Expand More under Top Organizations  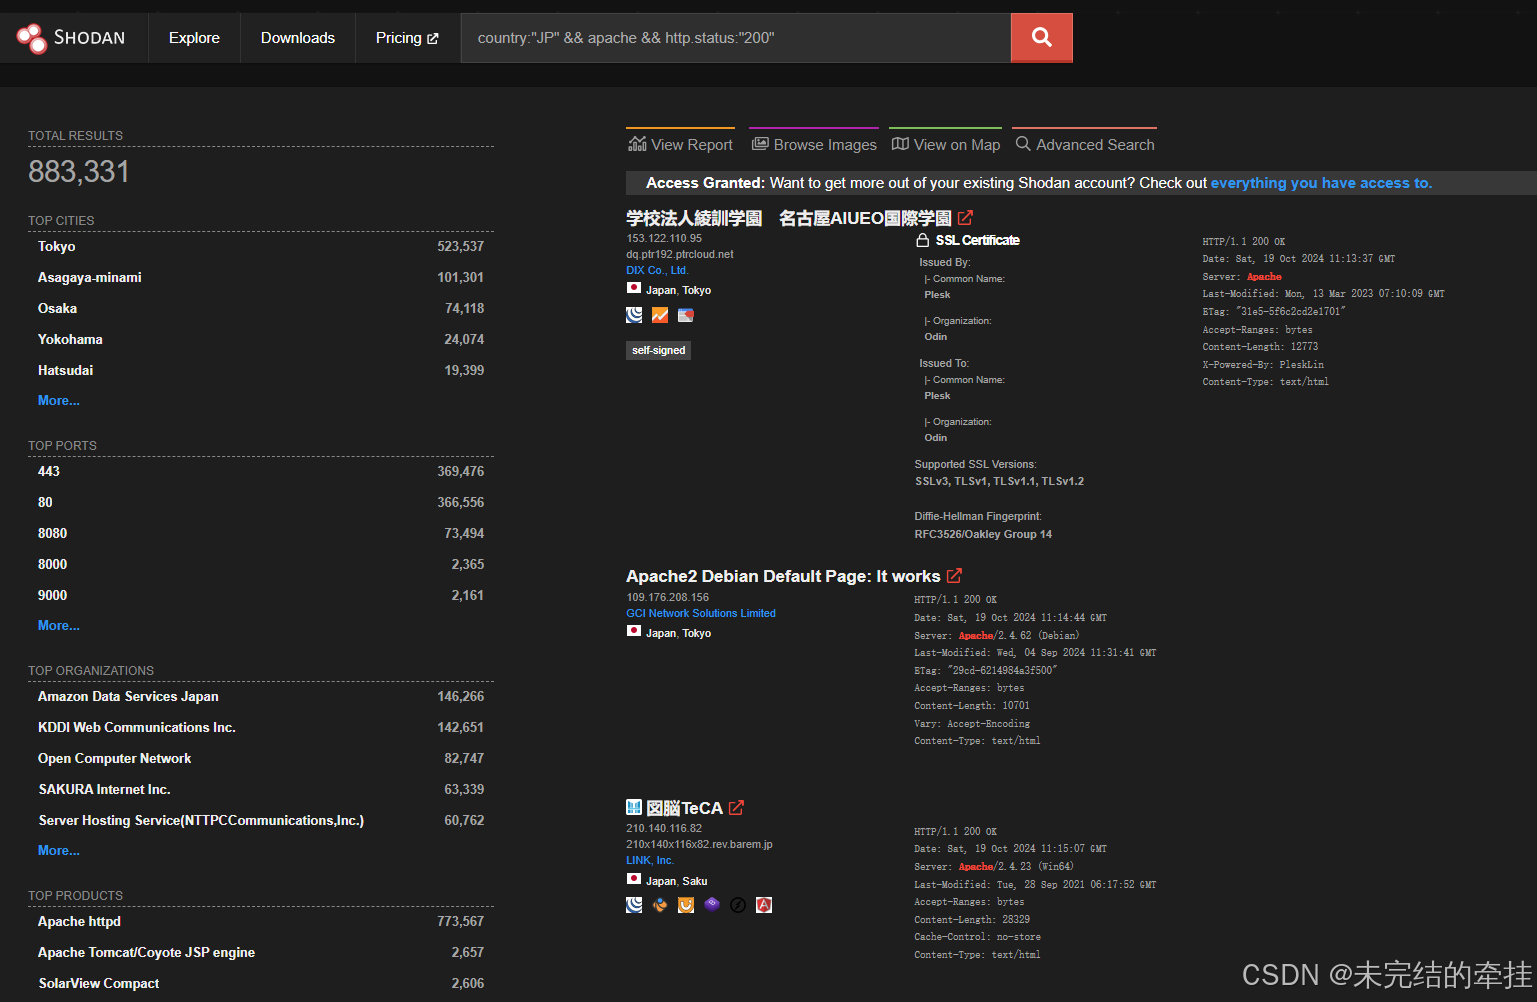59,850
